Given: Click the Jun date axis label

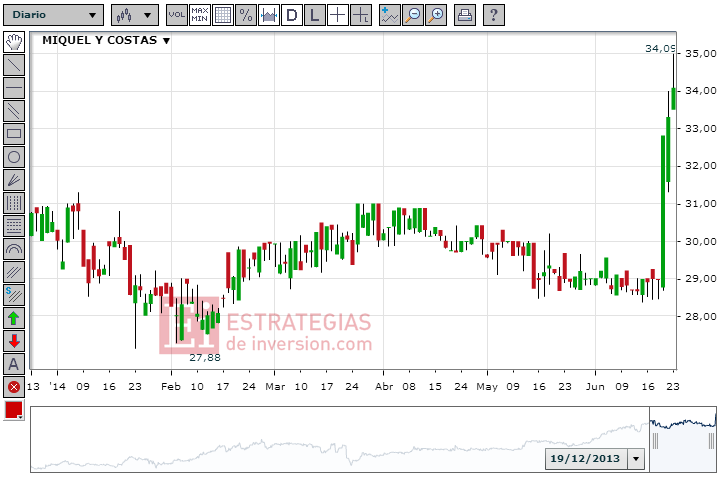Looking at the screenshot, I should tap(595, 387).
